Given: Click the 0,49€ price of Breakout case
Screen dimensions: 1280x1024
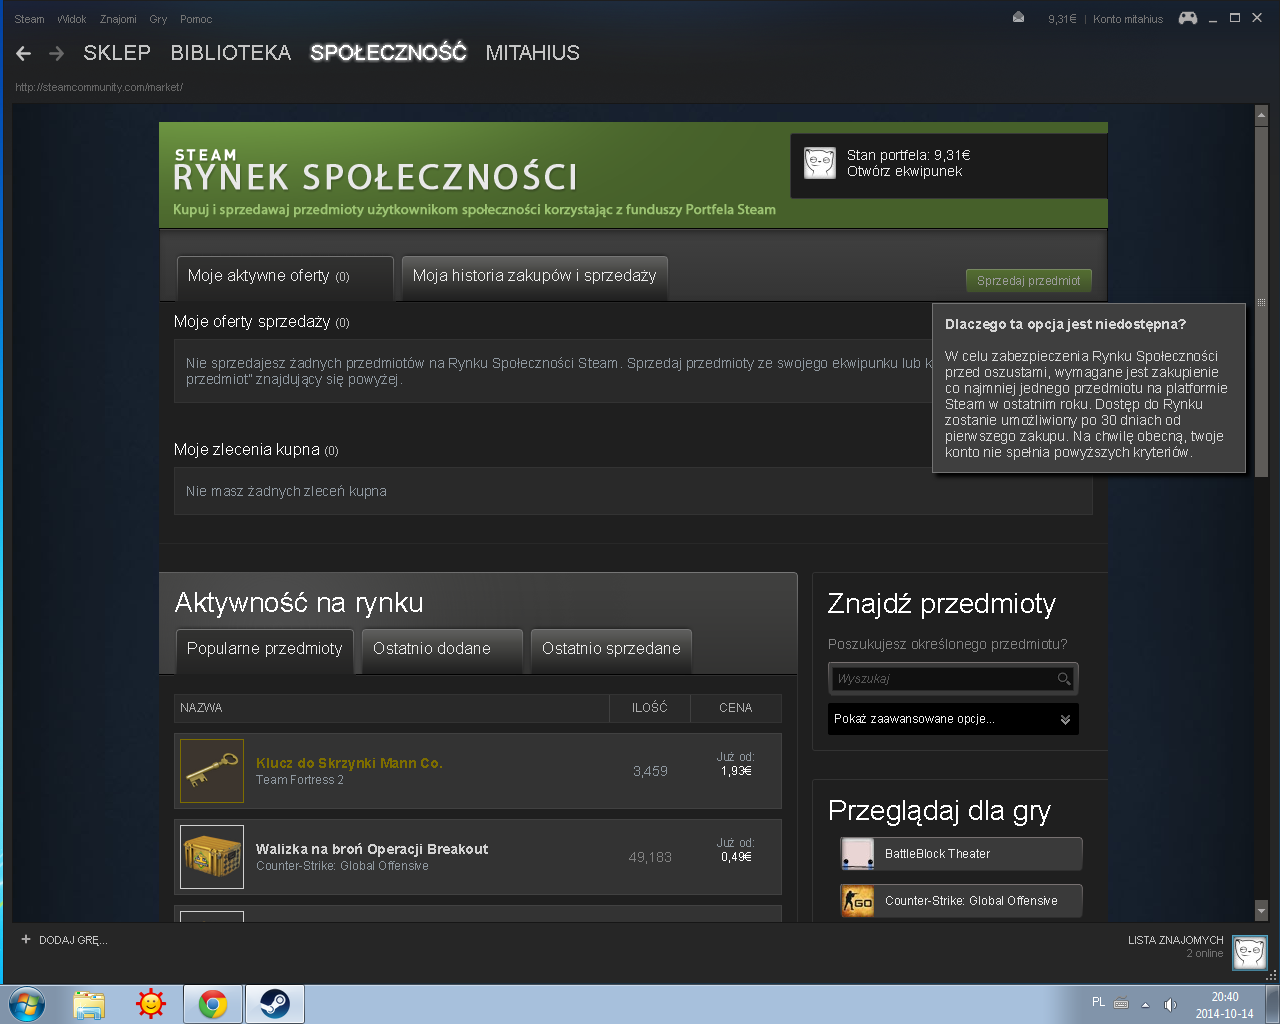Looking at the screenshot, I should (x=736, y=857).
